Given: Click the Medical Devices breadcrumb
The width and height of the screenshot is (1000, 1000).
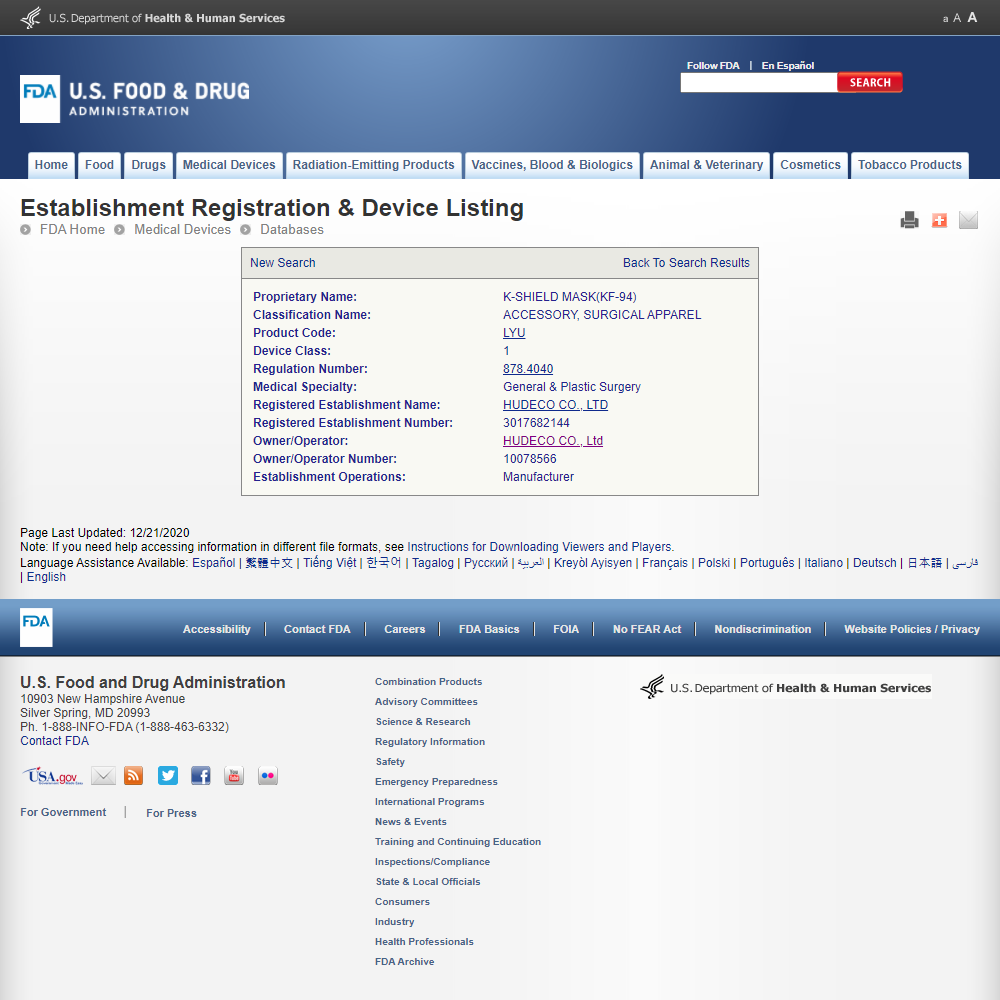Looking at the screenshot, I should click(182, 230).
